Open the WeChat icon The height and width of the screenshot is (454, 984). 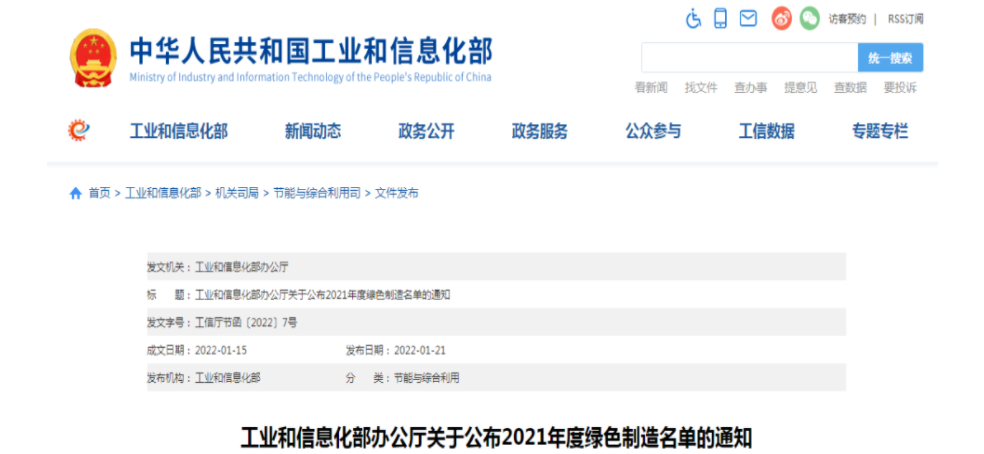(810, 19)
